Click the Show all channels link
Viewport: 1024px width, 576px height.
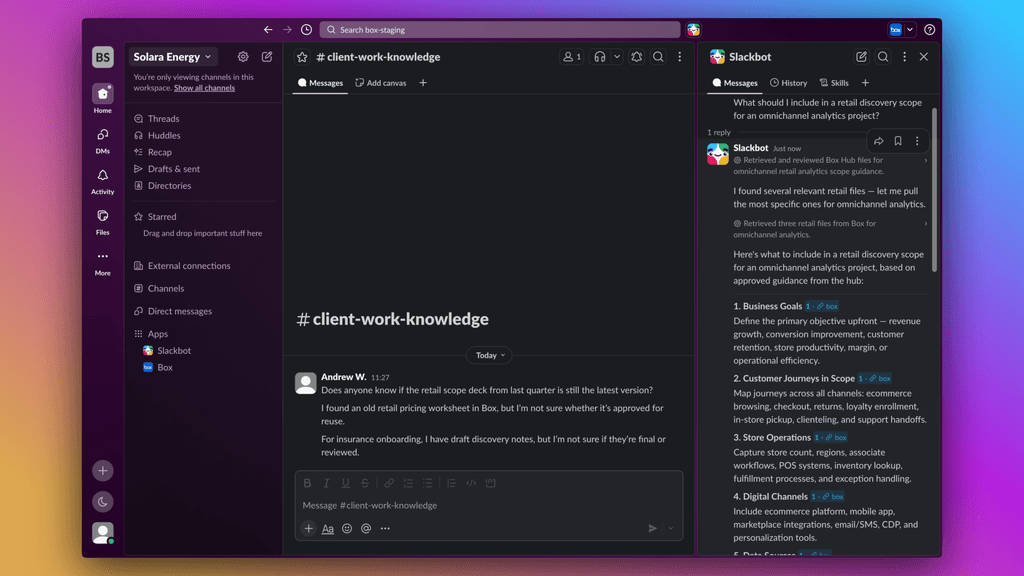coord(204,88)
